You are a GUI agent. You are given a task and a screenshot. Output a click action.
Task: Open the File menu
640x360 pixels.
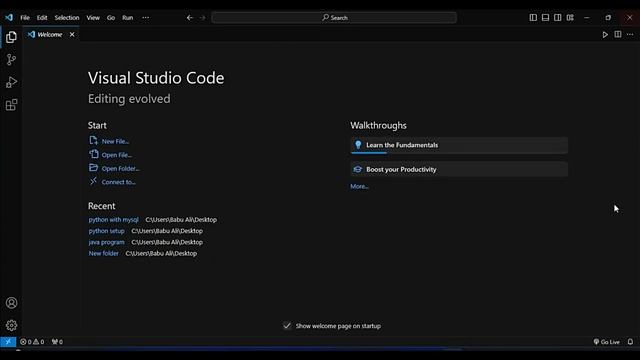(25, 18)
